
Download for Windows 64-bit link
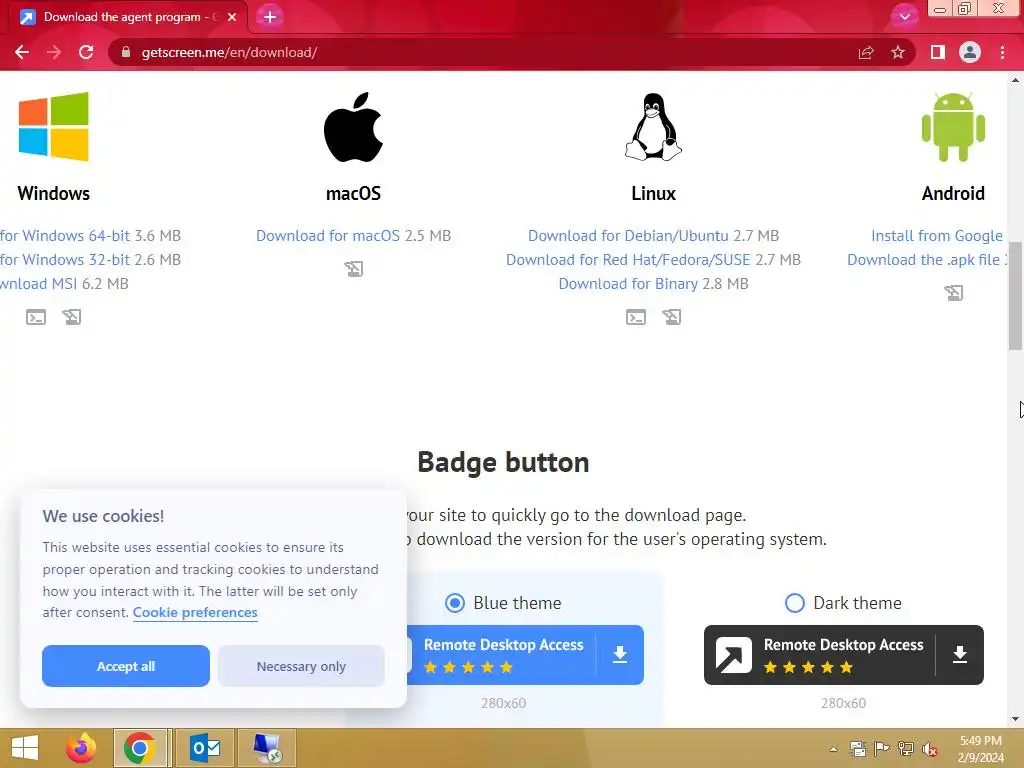point(65,236)
